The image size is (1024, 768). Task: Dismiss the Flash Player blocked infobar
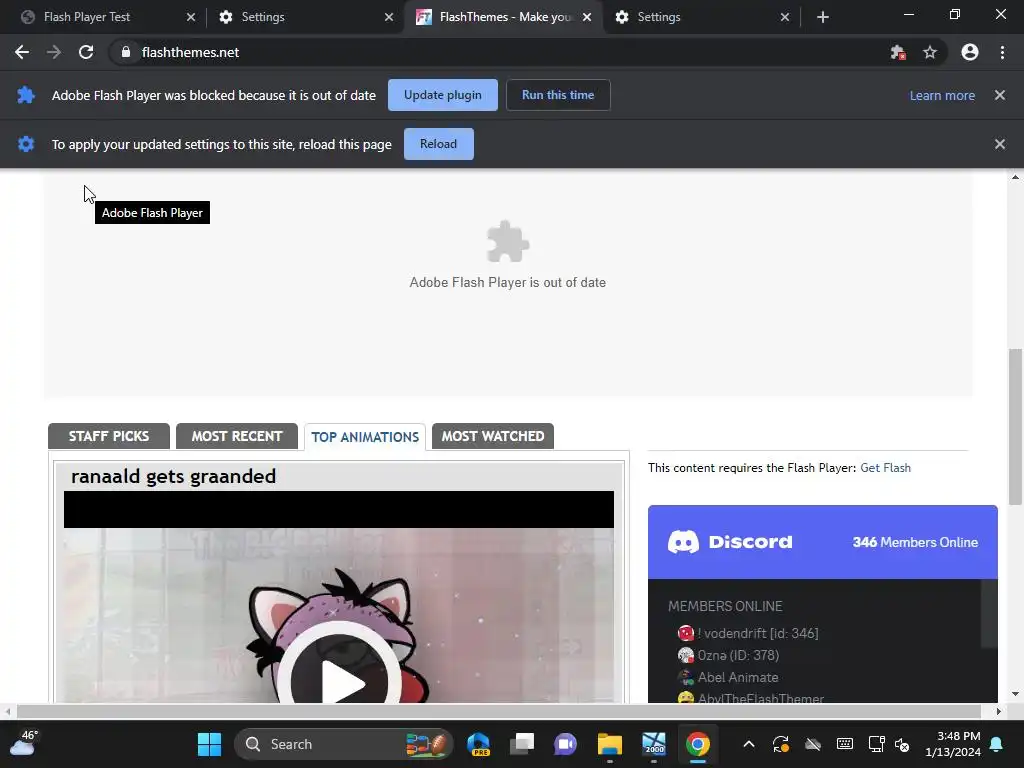(1000, 95)
